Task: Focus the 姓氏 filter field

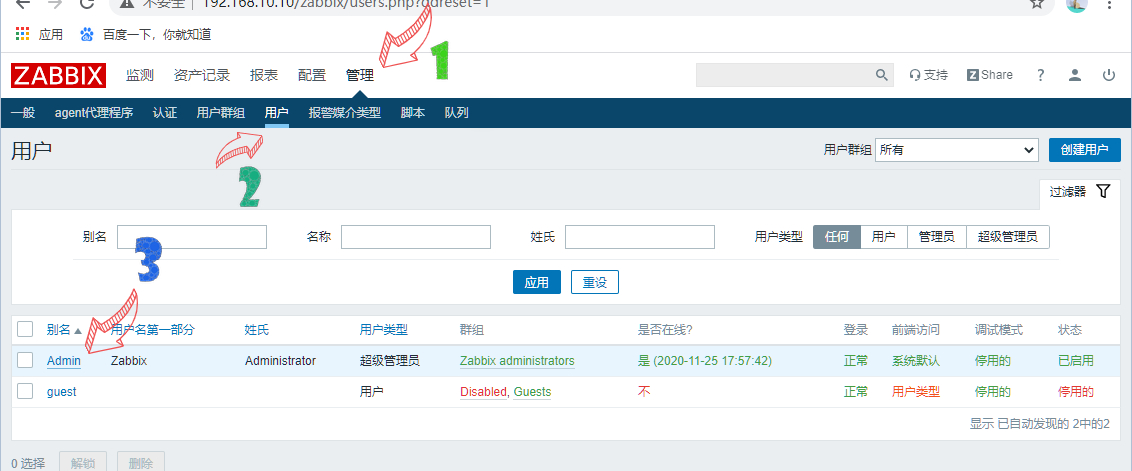Action: 640,236
